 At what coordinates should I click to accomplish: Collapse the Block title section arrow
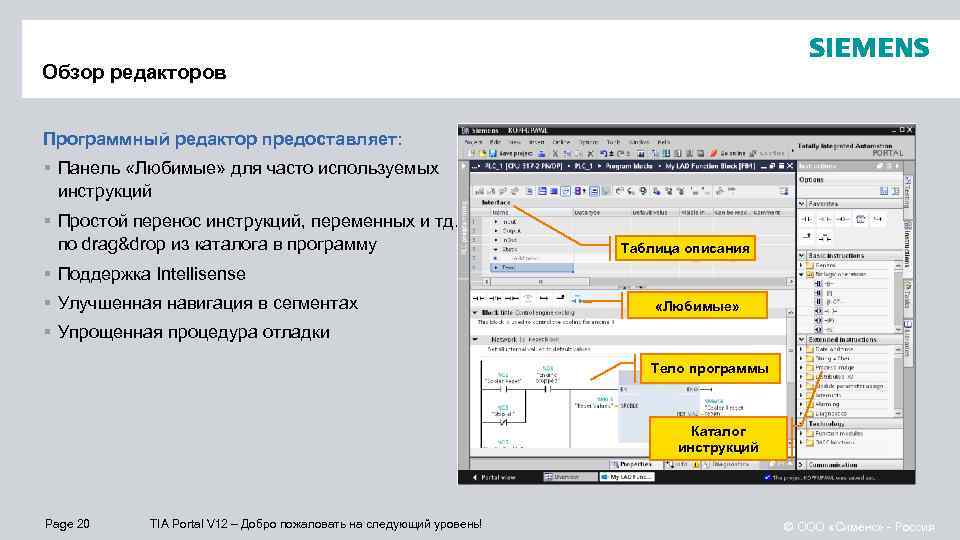(474, 312)
